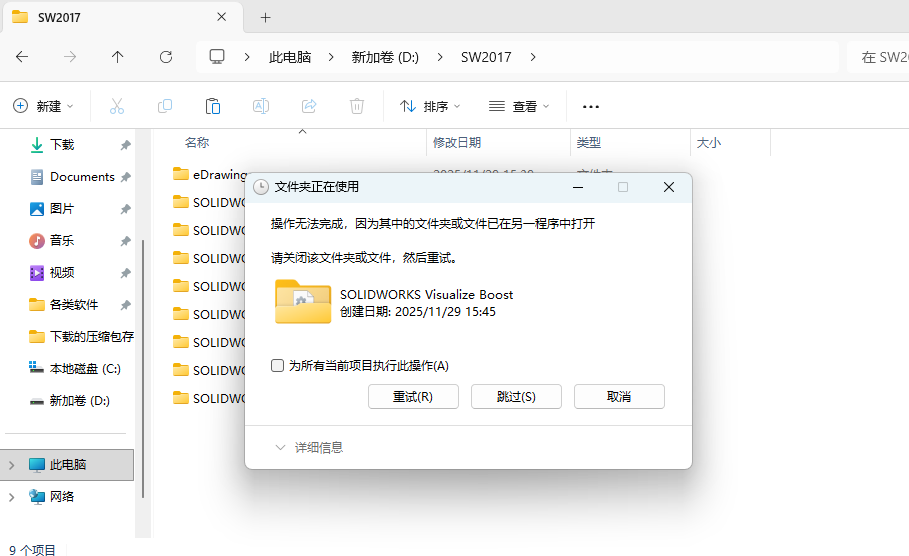Unpin 下载 via its pin icon
Image resolution: width=909 pixels, height=556 pixels.
coord(125,145)
